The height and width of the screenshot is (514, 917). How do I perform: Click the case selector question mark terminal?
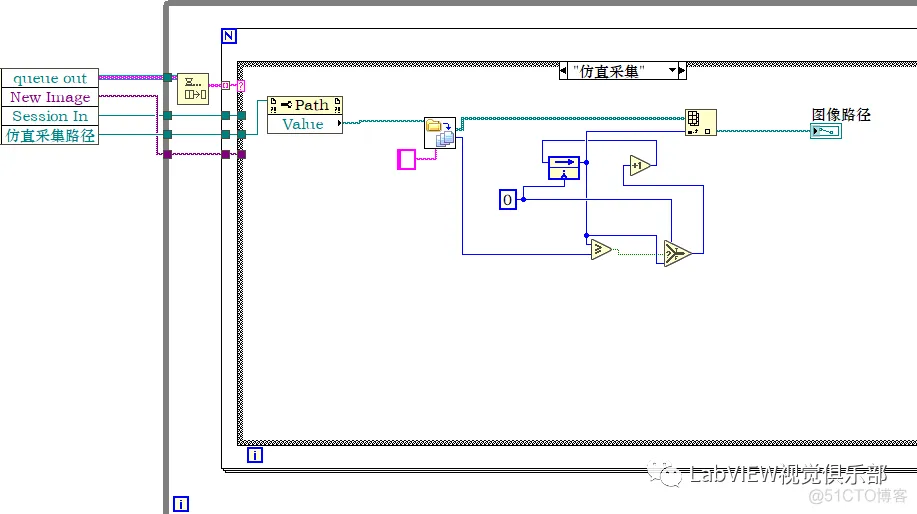point(241,86)
